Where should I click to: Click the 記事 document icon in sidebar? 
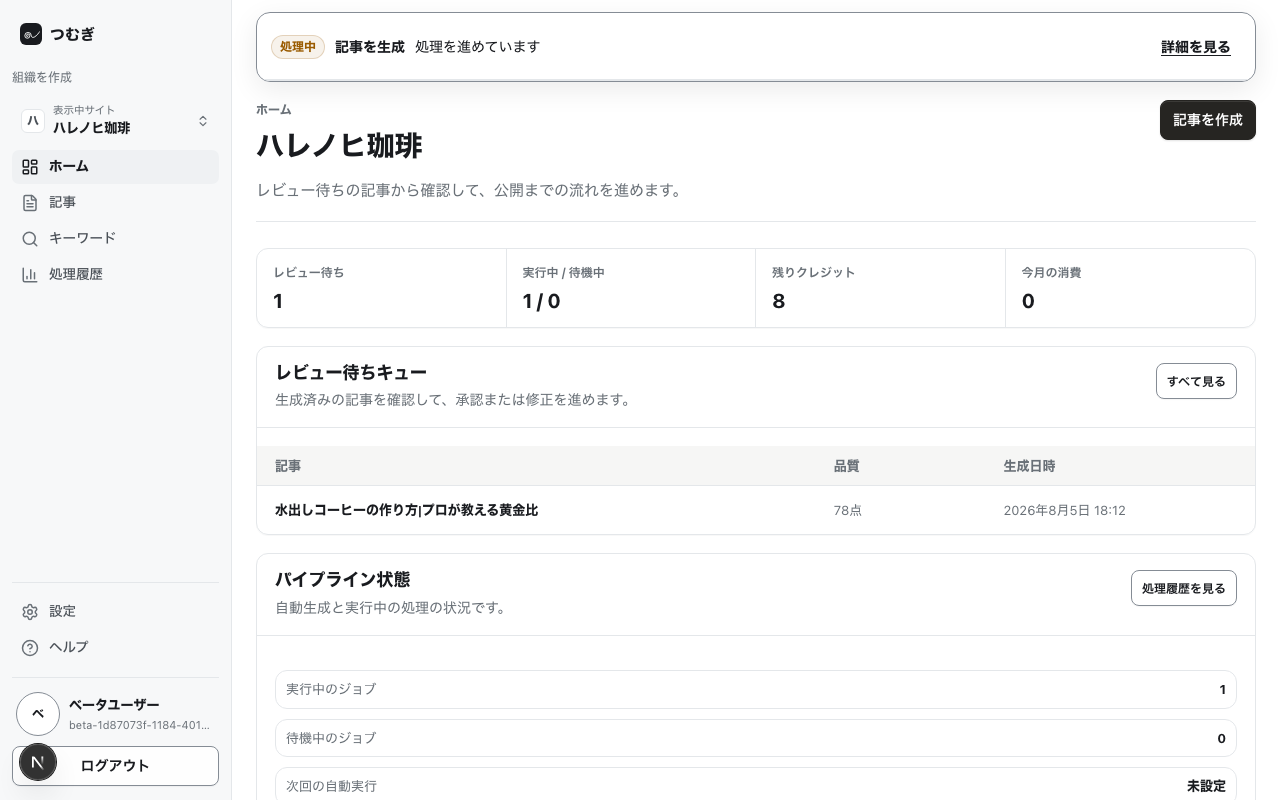pos(30,203)
